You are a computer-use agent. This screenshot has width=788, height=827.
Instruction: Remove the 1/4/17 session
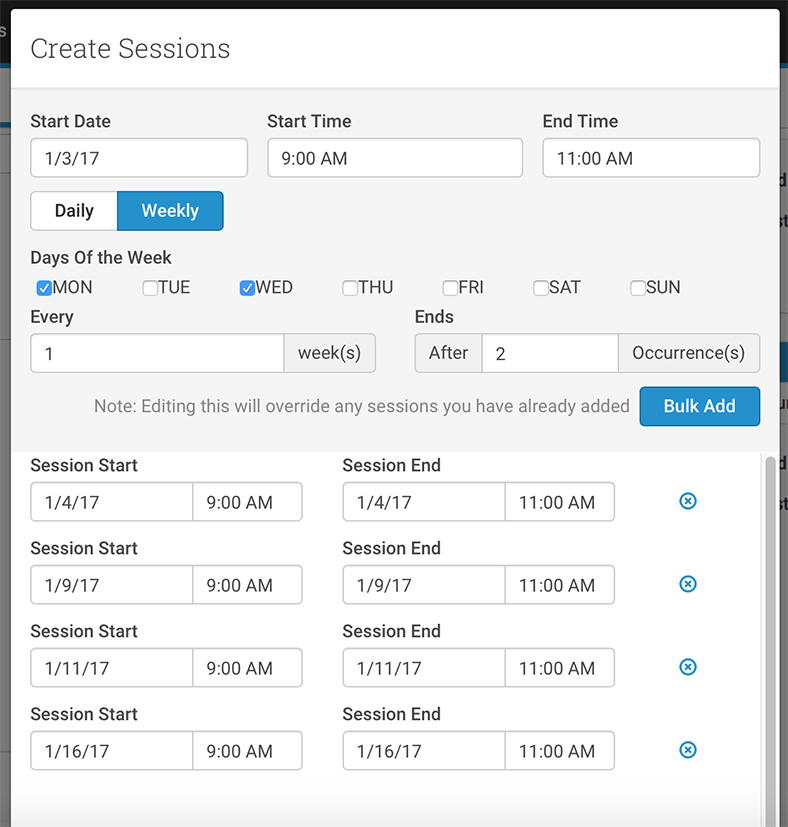687,501
